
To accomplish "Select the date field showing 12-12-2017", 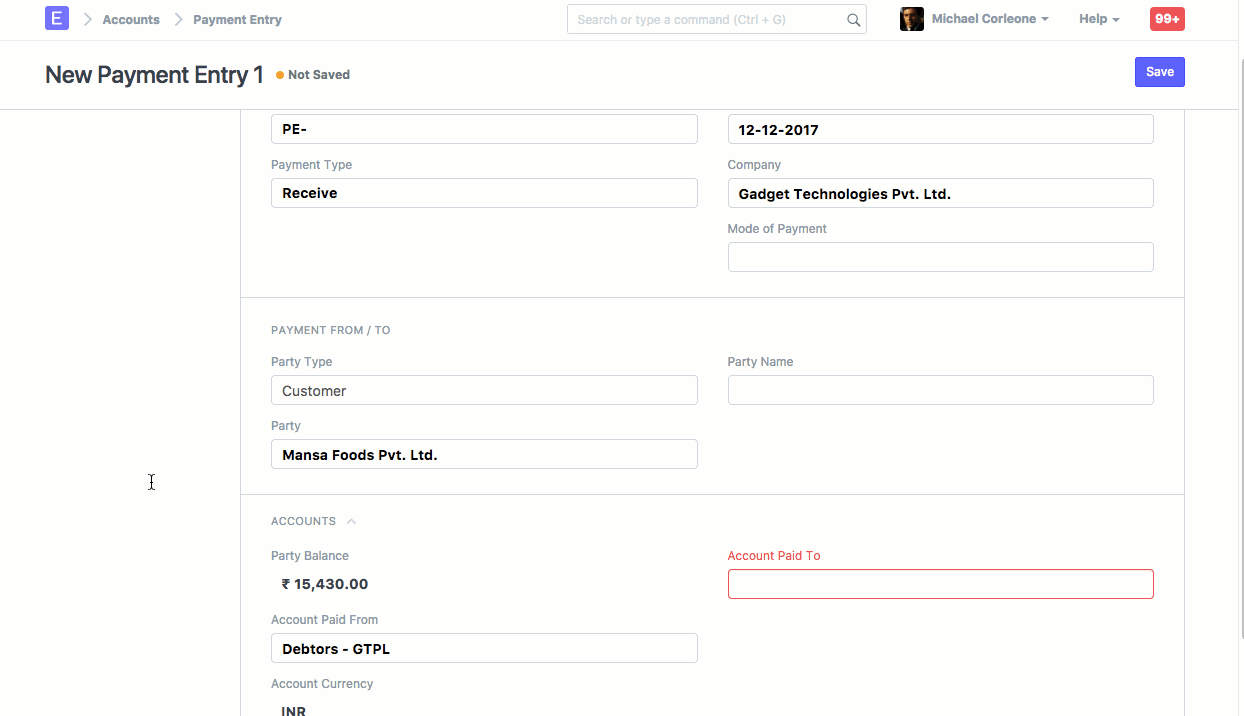I will click(939, 128).
